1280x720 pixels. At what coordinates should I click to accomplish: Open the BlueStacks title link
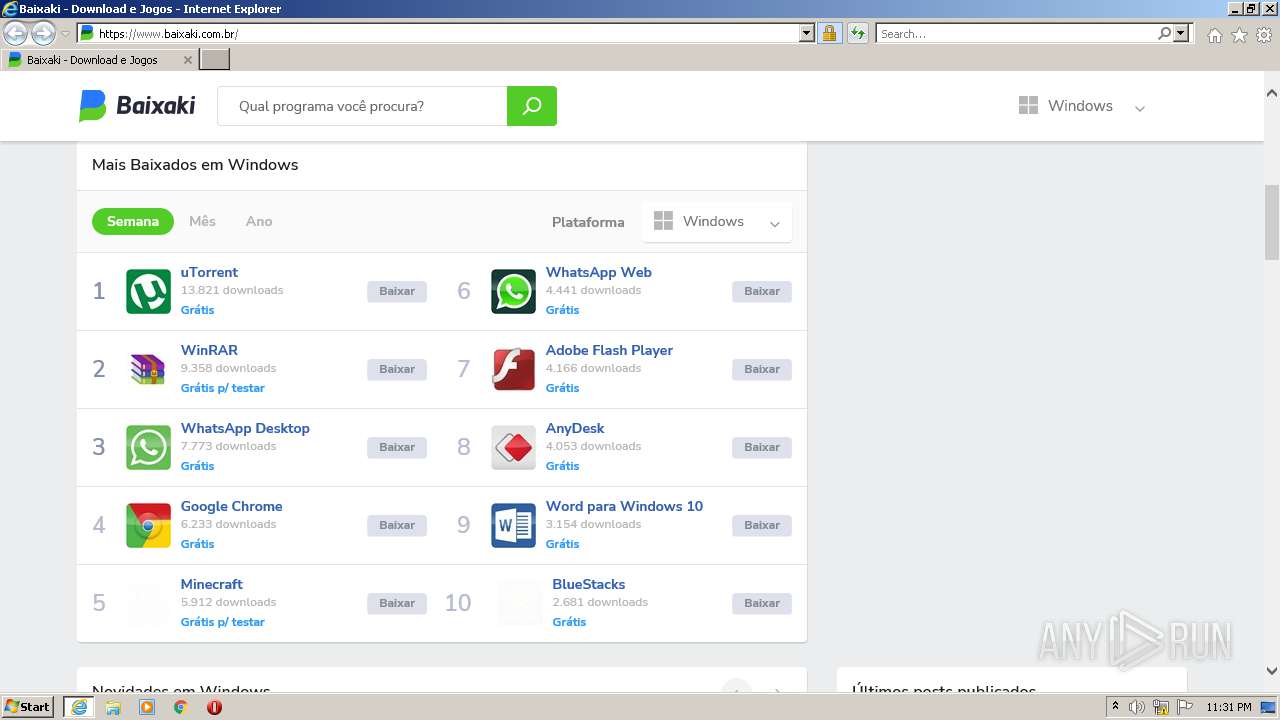pyautogui.click(x=589, y=584)
